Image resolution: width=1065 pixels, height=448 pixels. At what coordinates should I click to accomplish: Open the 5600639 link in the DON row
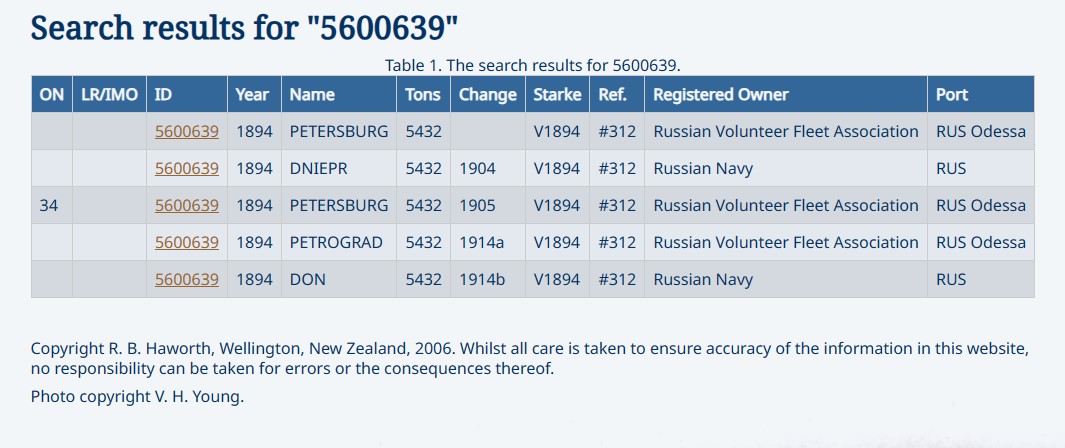point(187,280)
